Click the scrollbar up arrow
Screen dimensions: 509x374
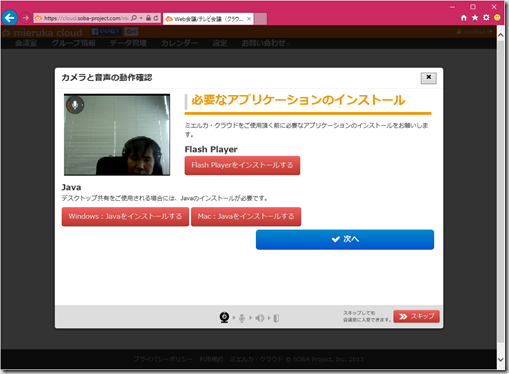coord(501,35)
